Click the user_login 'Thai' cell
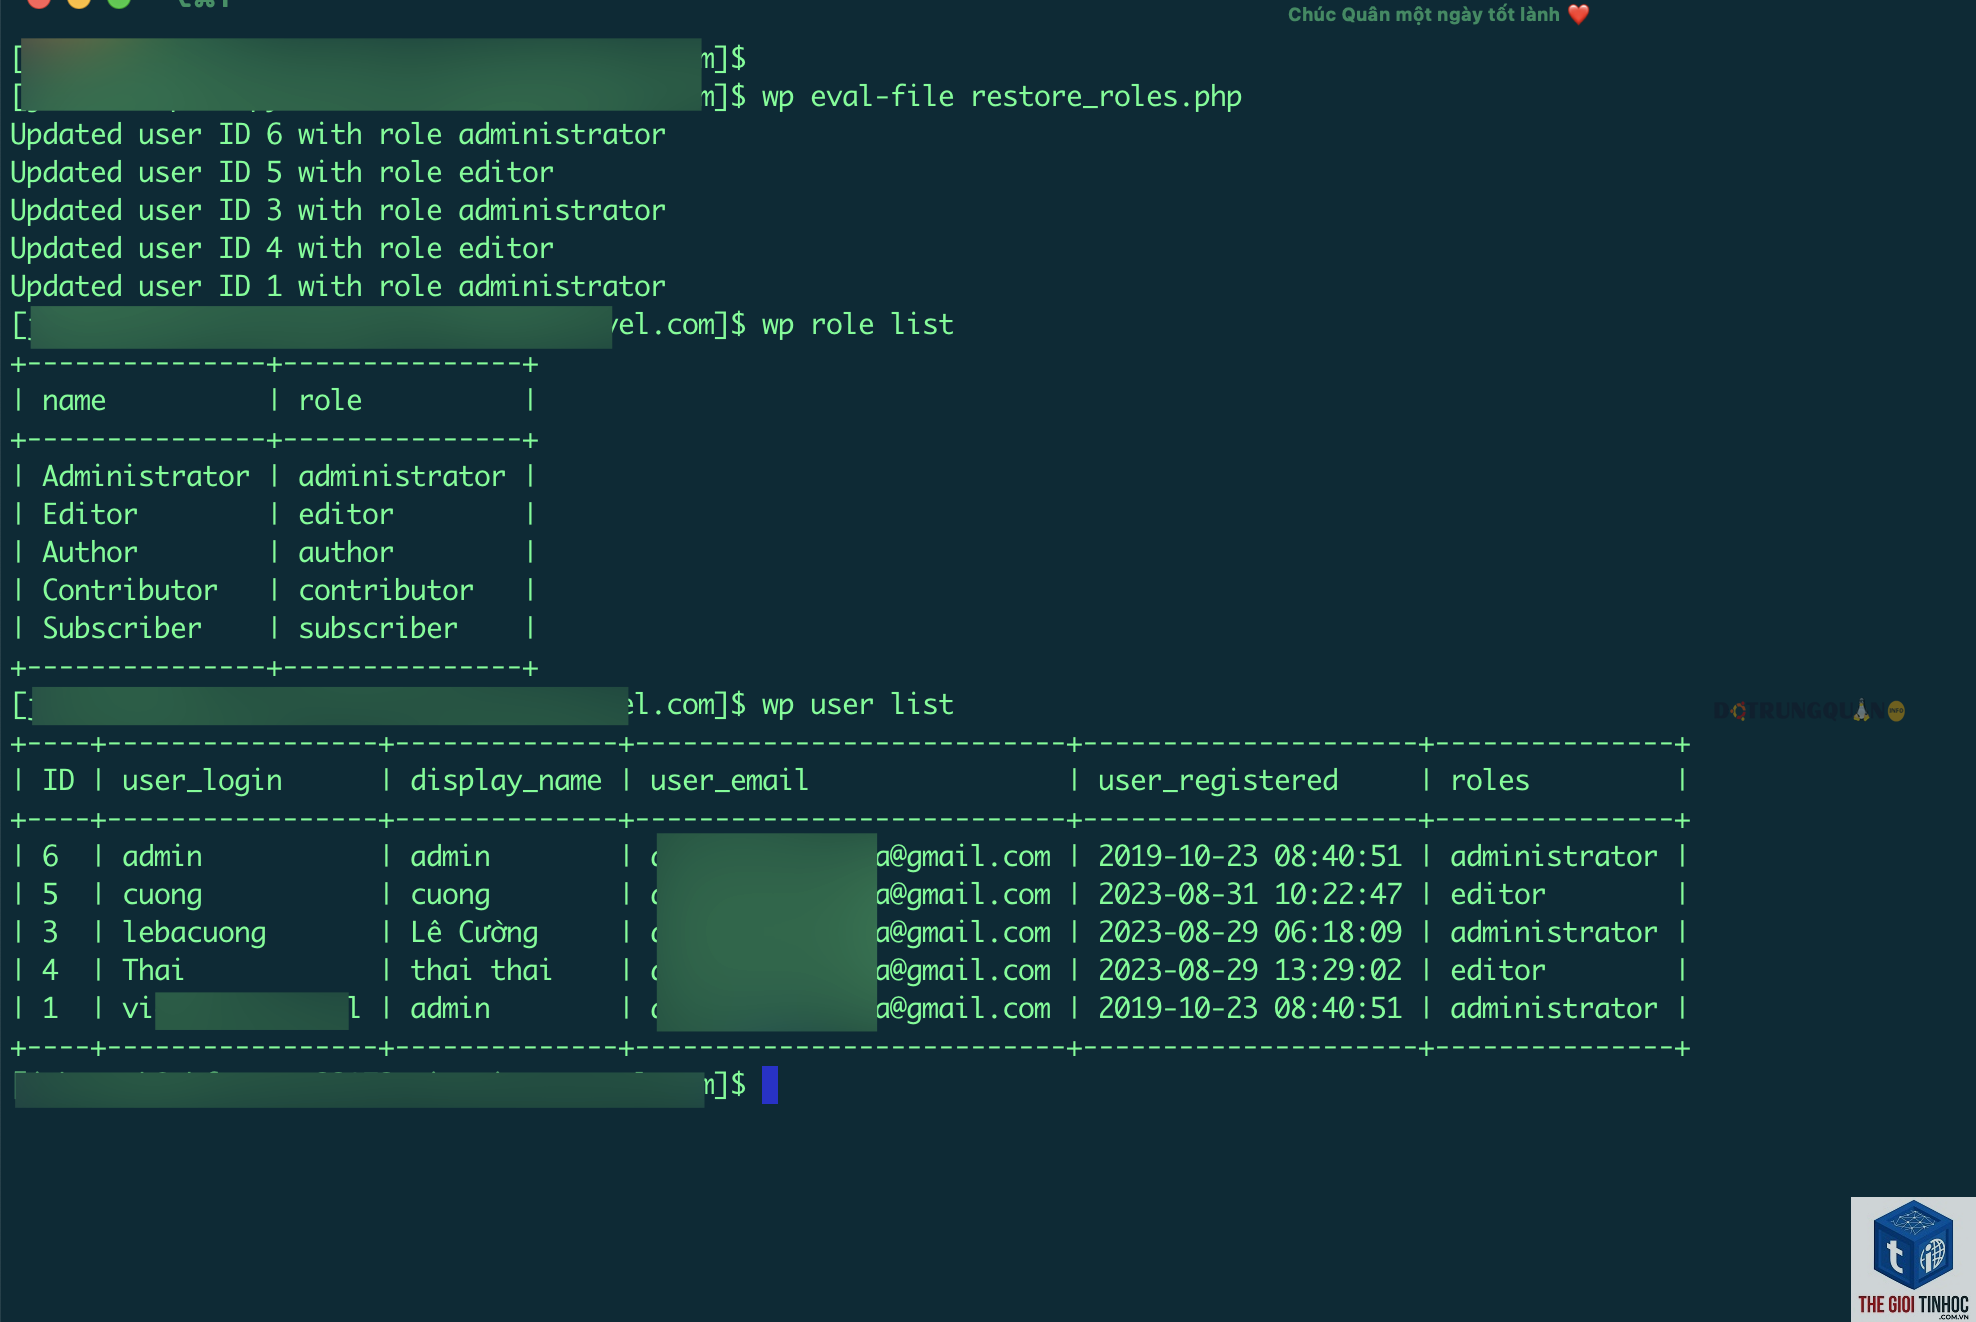 [153, 970]
